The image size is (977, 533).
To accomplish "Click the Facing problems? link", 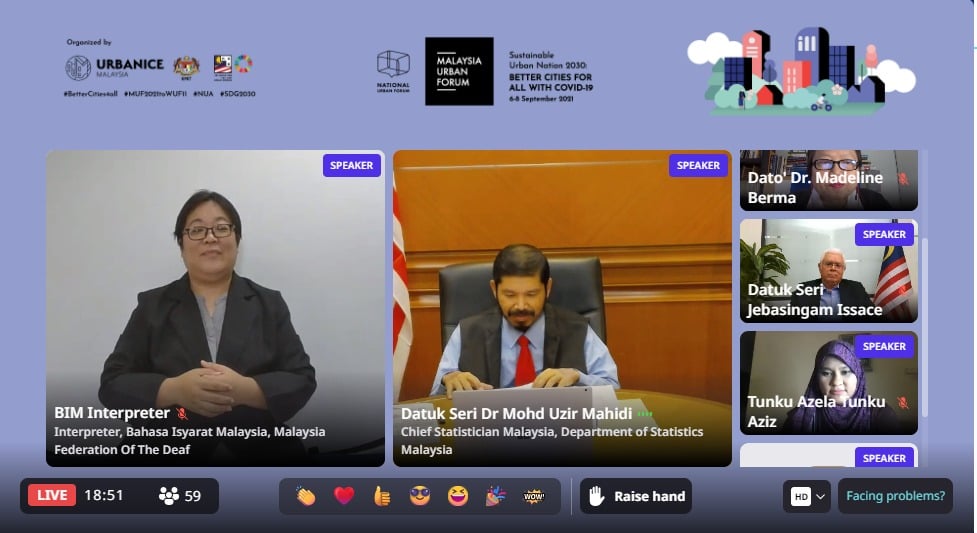I will tap(895, 496).
